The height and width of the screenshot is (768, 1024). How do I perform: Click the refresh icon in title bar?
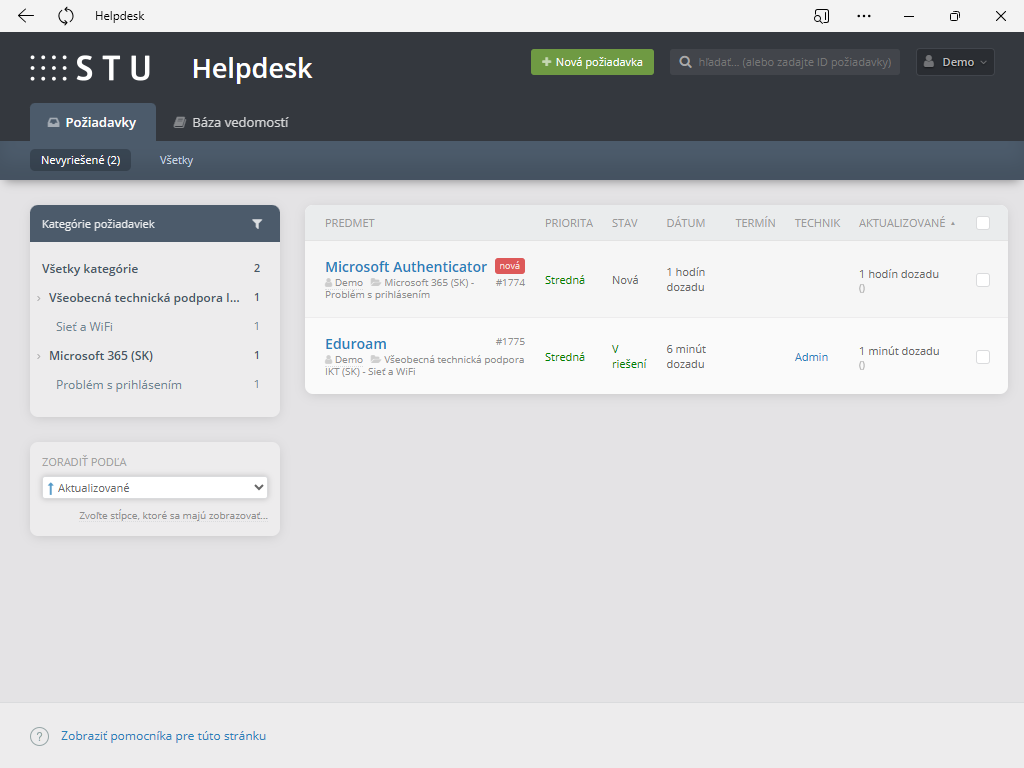tap(66, 16)
